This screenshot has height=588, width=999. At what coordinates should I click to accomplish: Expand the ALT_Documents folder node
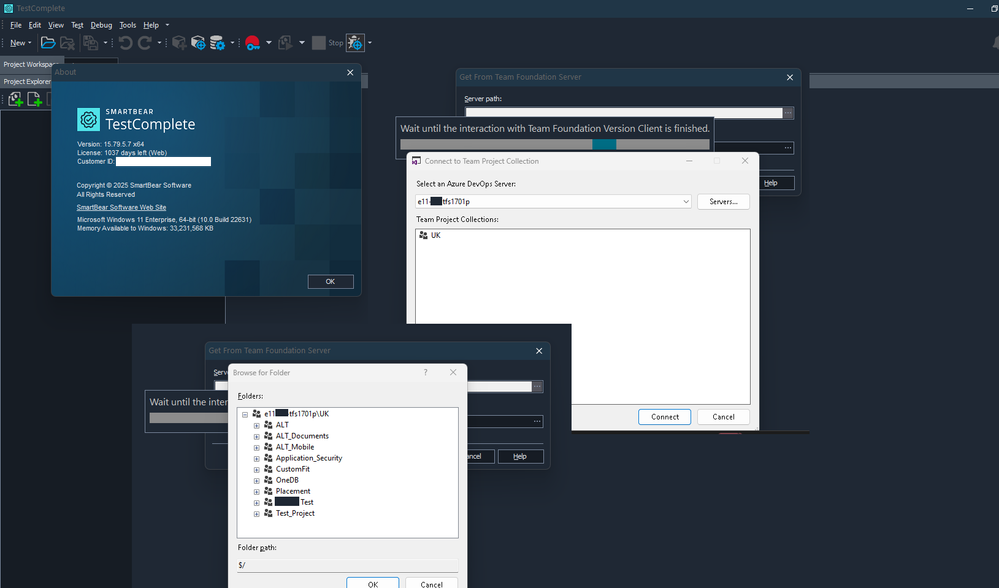[256, 436]
